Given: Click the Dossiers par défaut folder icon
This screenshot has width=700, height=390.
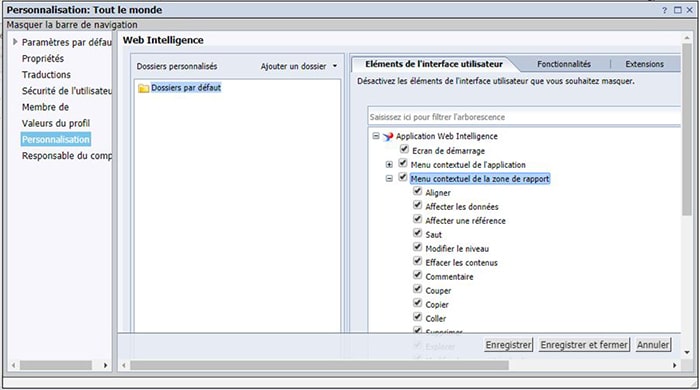Looking at the screenshot, I should pos(143,88).
